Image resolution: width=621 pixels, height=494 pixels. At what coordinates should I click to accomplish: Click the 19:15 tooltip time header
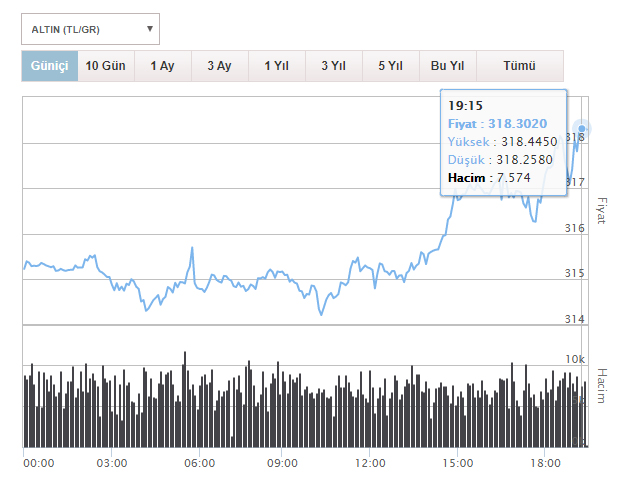[465, 106]
